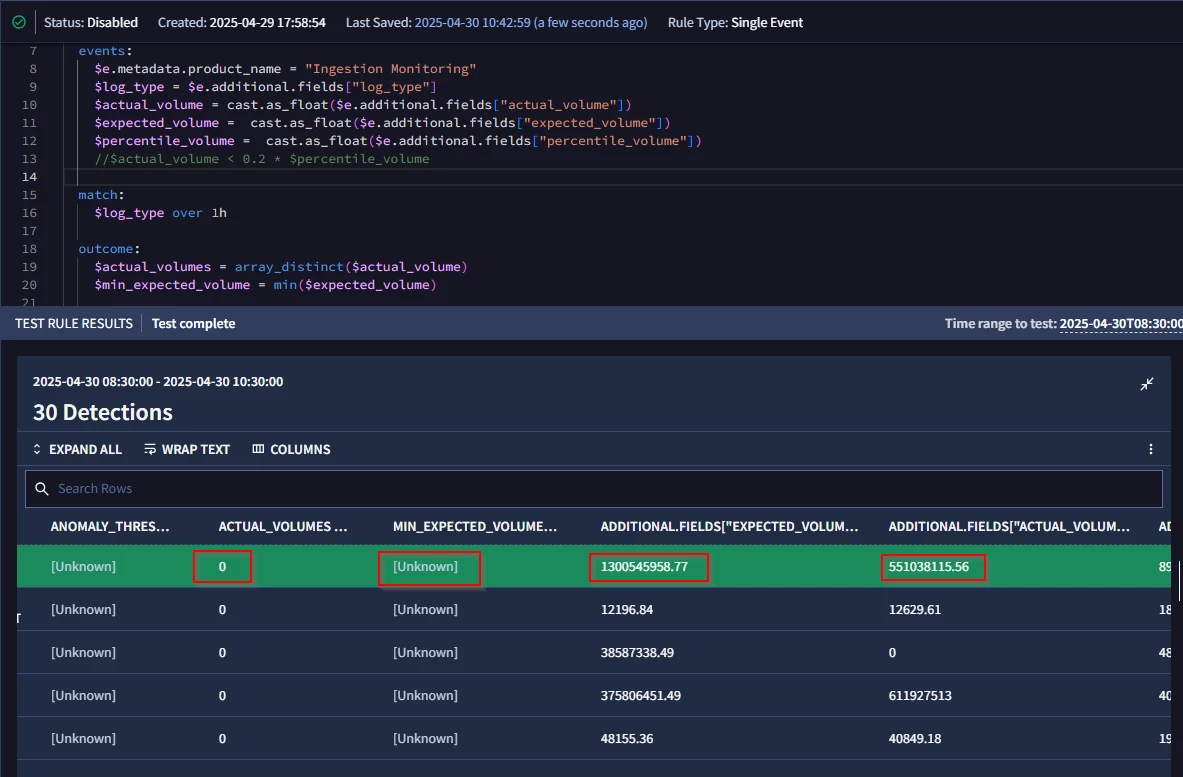
Task: Click the cell showing 40849.18
Action: [x=914, y=739]
